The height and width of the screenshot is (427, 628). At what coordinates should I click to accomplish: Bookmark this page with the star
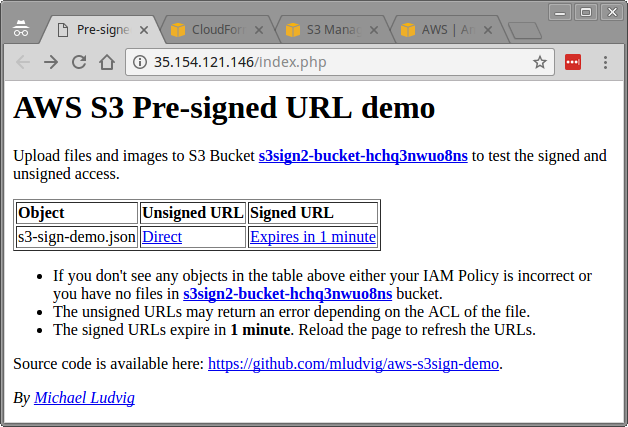pos(539,62)
